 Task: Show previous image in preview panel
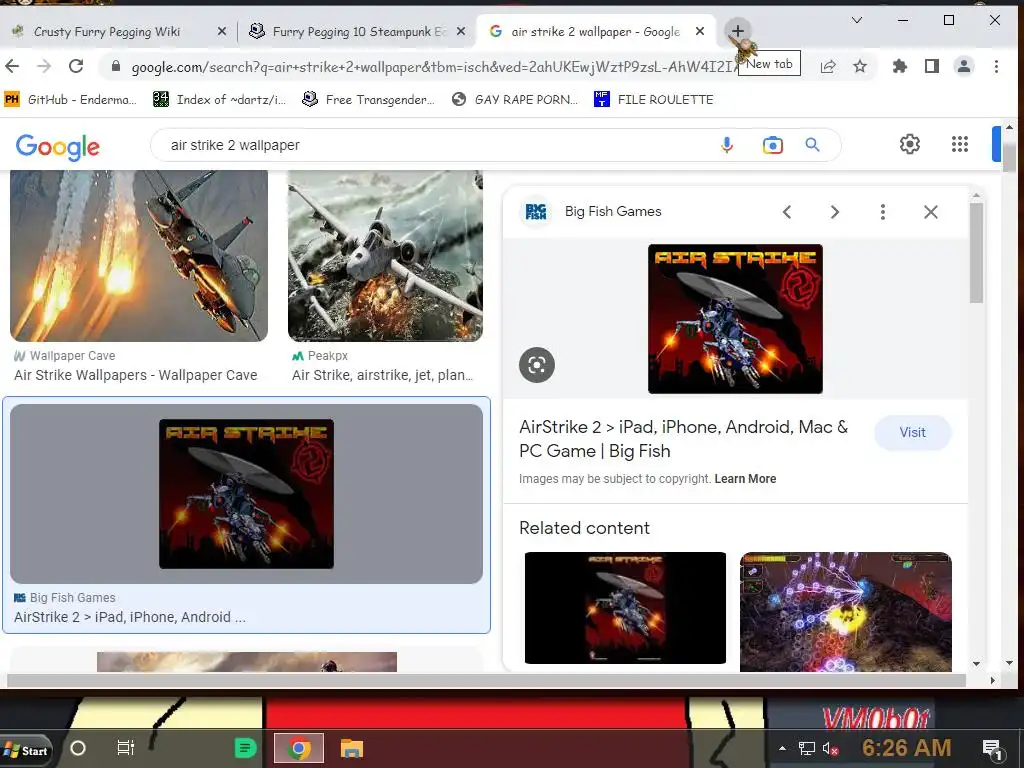pos(787,212)
